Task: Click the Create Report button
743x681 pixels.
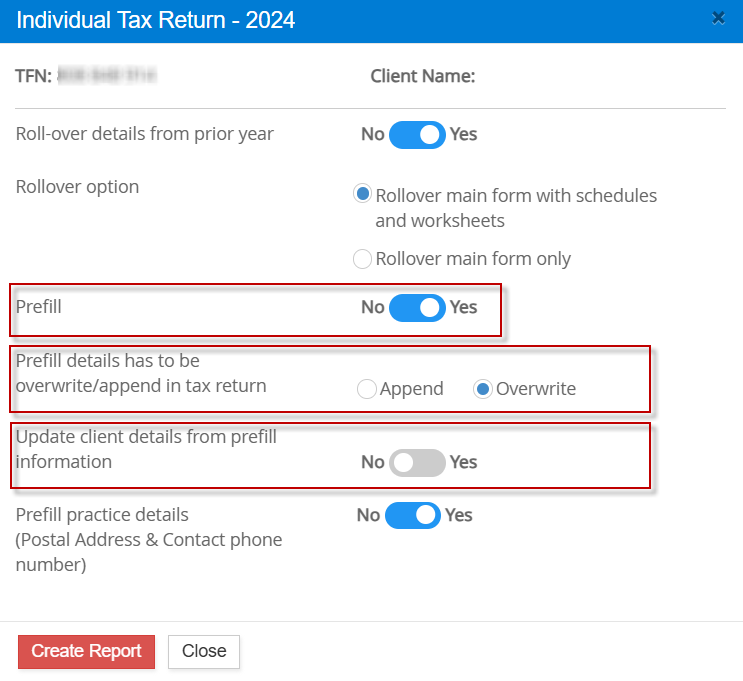Action: point(86,652)
